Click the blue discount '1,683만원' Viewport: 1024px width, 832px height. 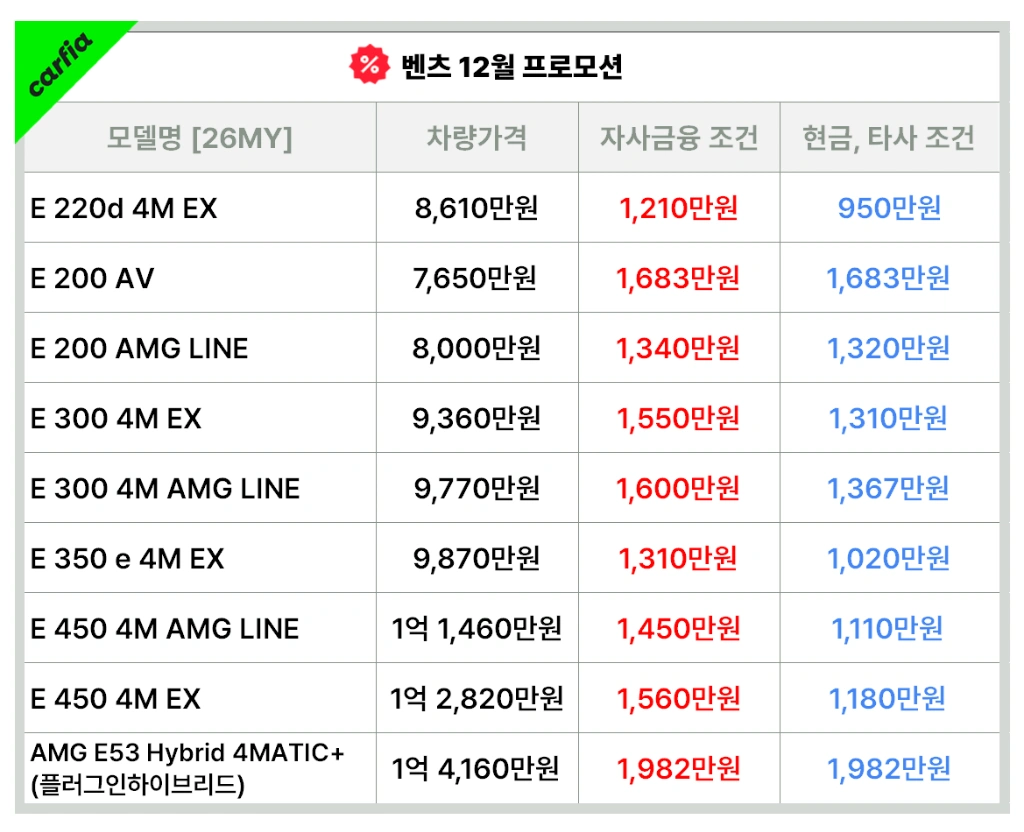[889, 278]
